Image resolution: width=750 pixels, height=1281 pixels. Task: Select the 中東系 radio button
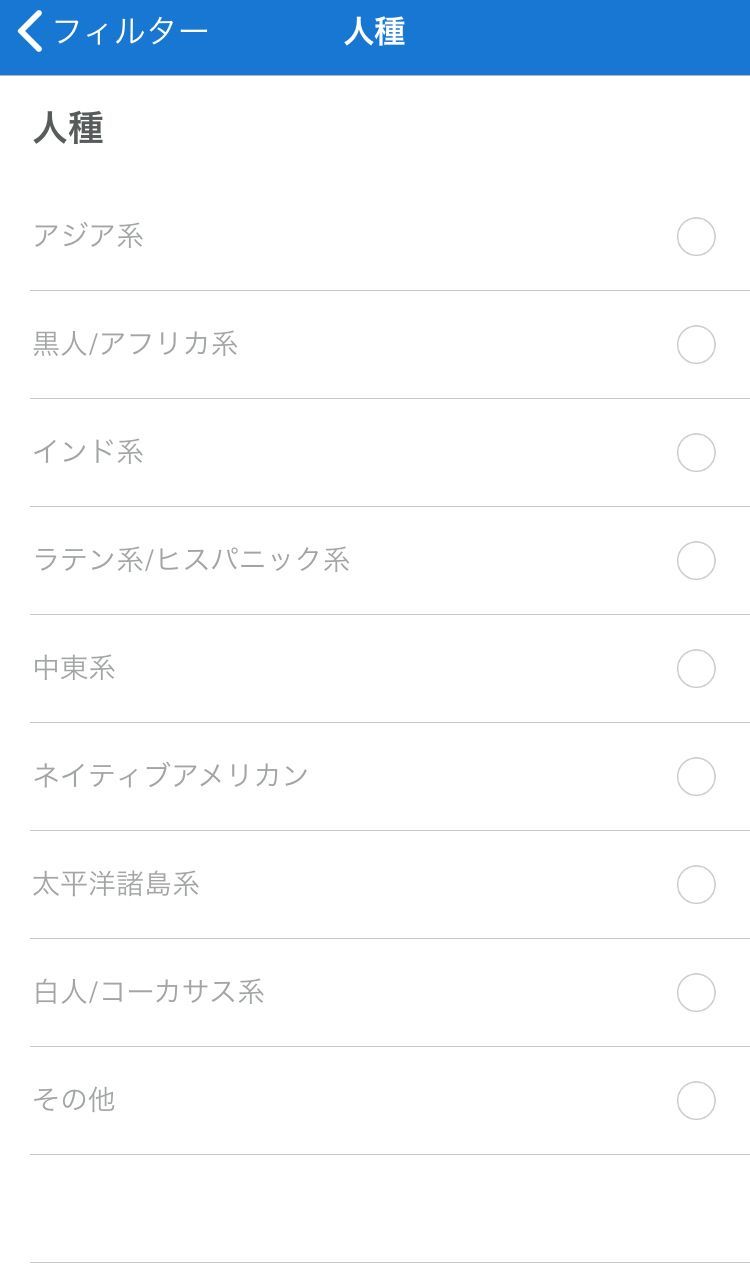(696, 669)
